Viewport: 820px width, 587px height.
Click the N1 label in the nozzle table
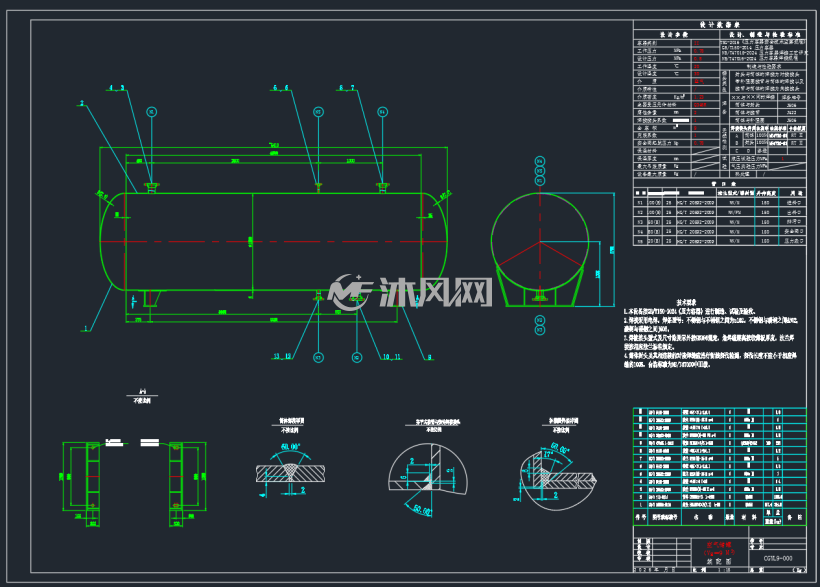(640, 202)
